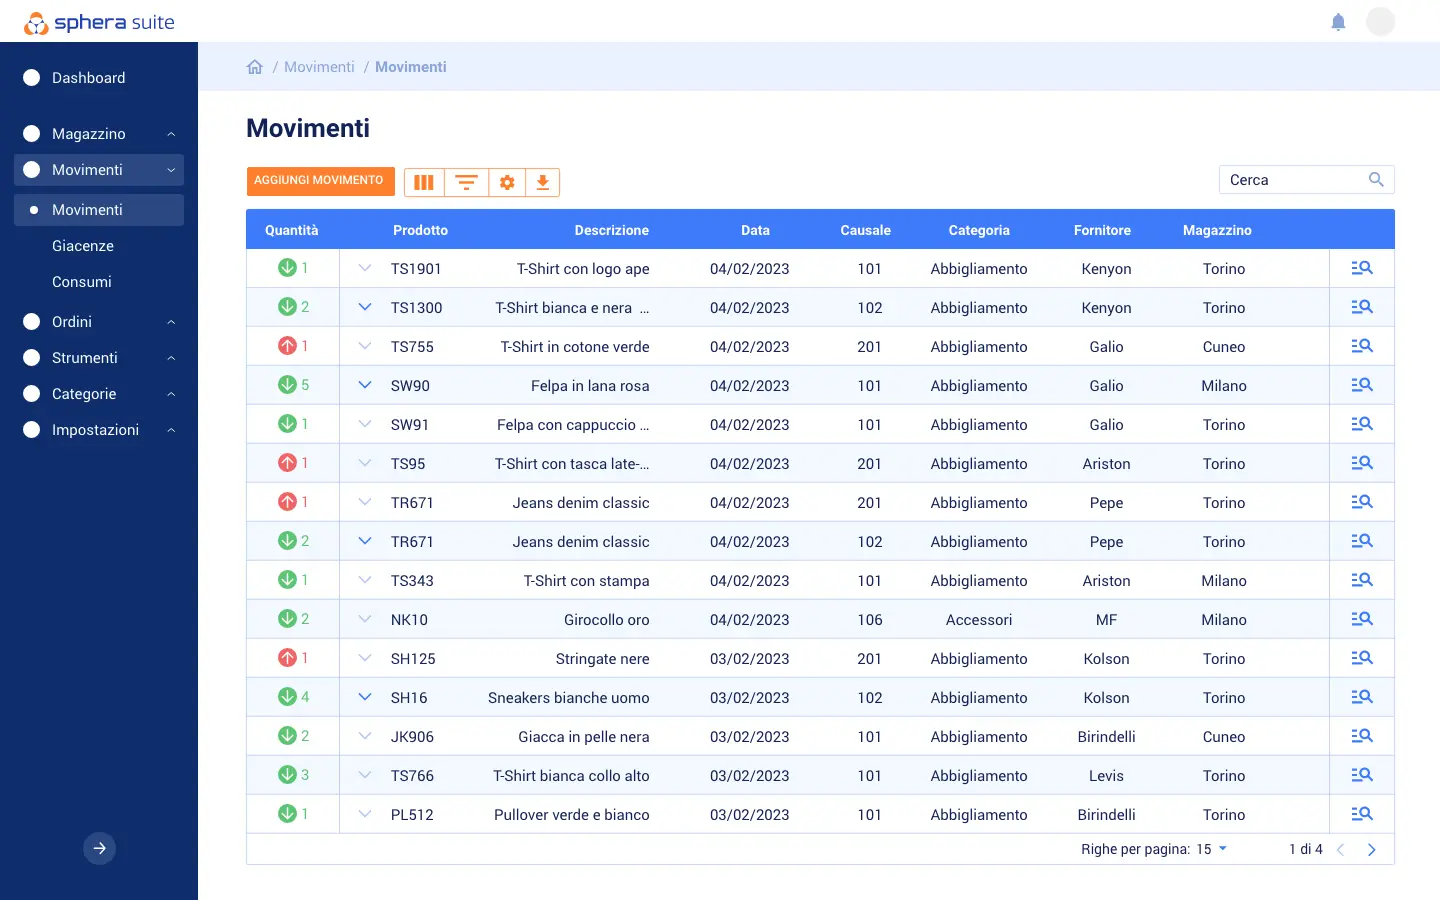View details of the TS95 row
This screenshot has width=1440, height=900.
pos(1362,463)
